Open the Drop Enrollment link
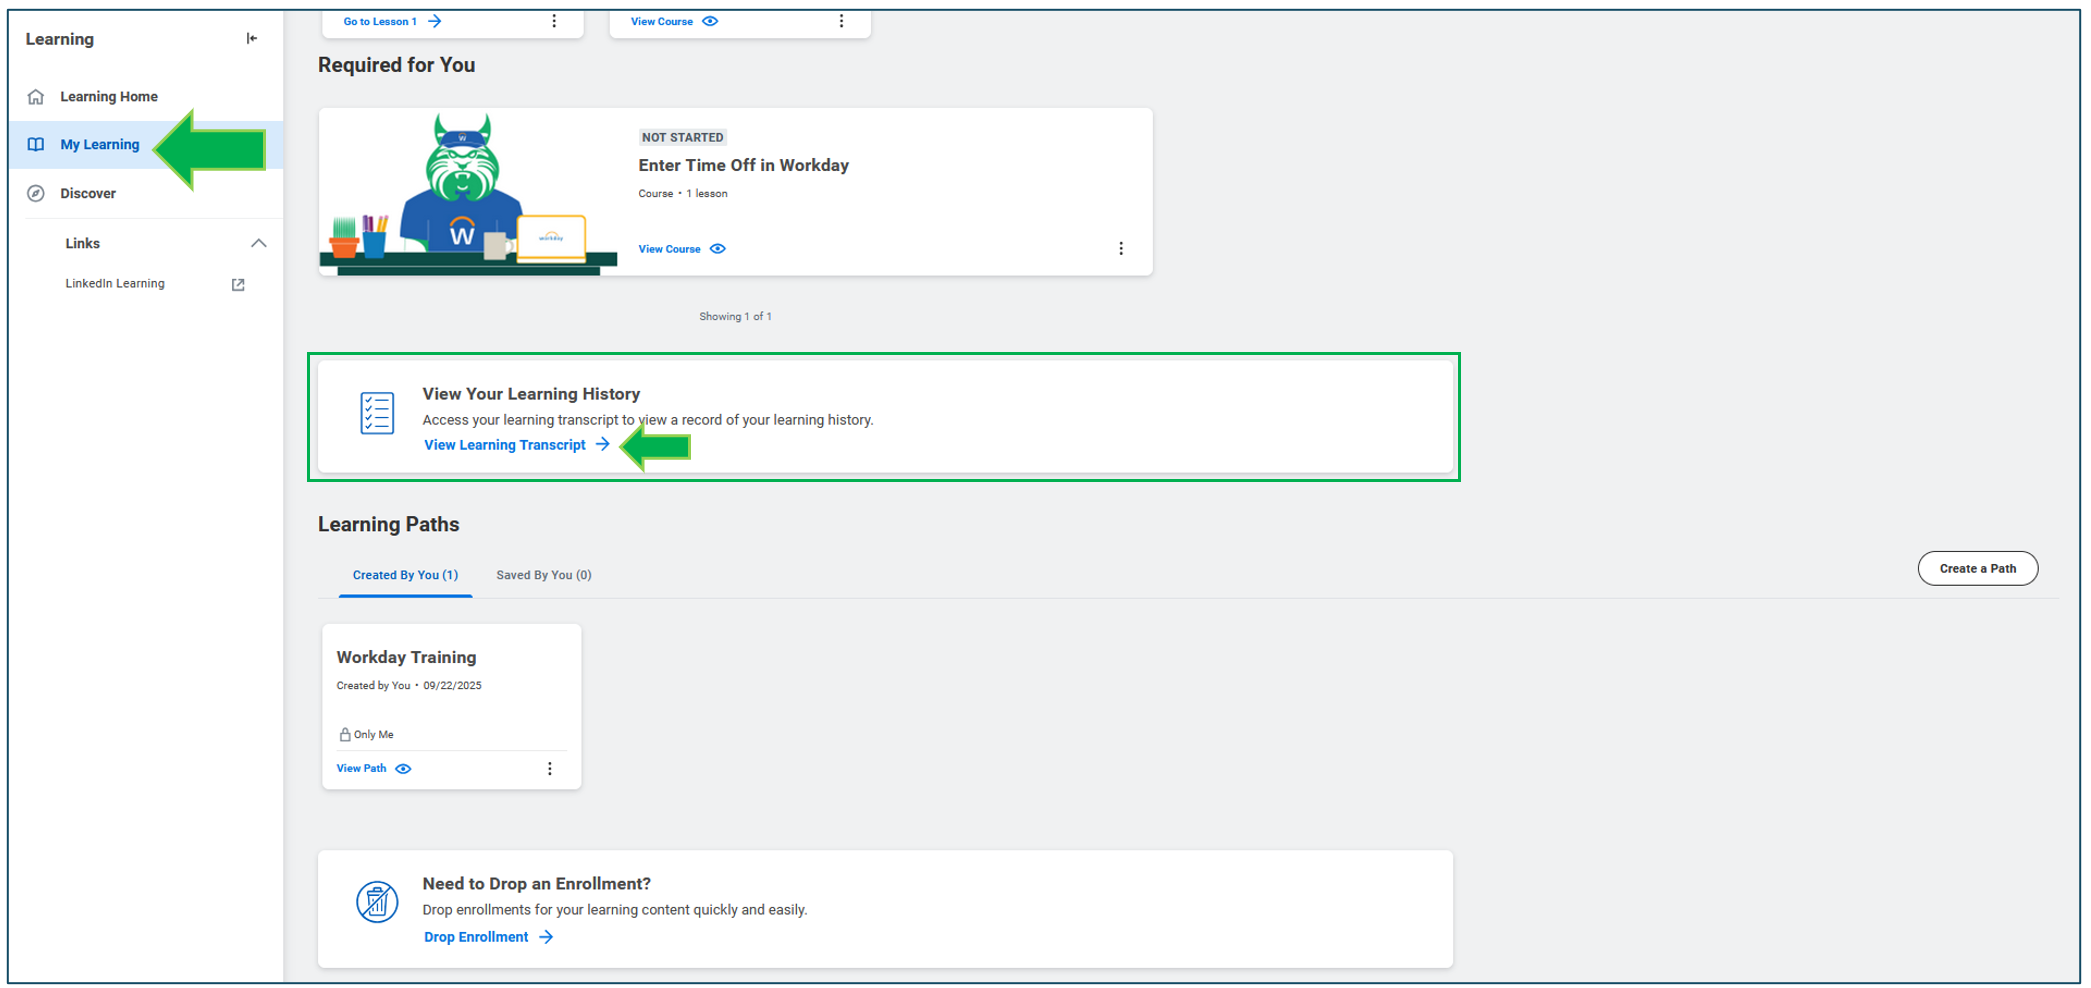Viewport: 2091px width, 988px height. (476, 937)
